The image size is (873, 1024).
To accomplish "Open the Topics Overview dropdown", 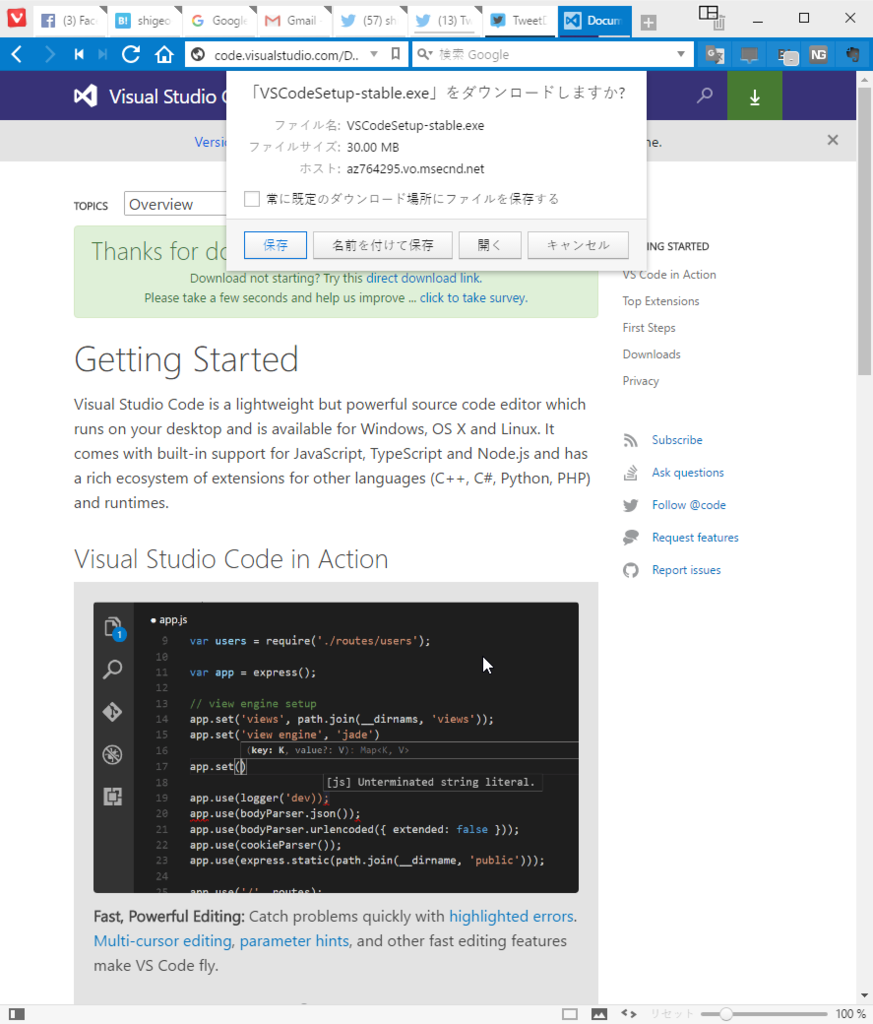I will coord(175,204).
